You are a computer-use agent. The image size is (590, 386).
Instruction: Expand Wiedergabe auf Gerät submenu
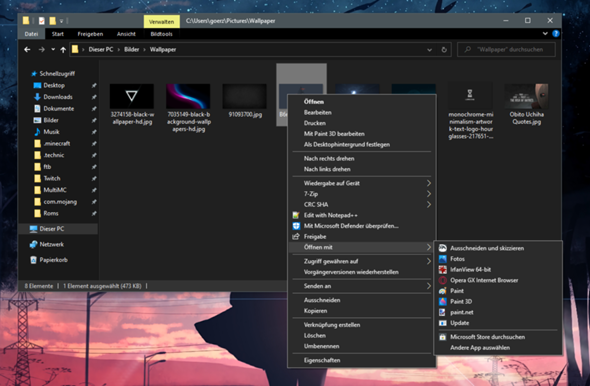point(362,183)
